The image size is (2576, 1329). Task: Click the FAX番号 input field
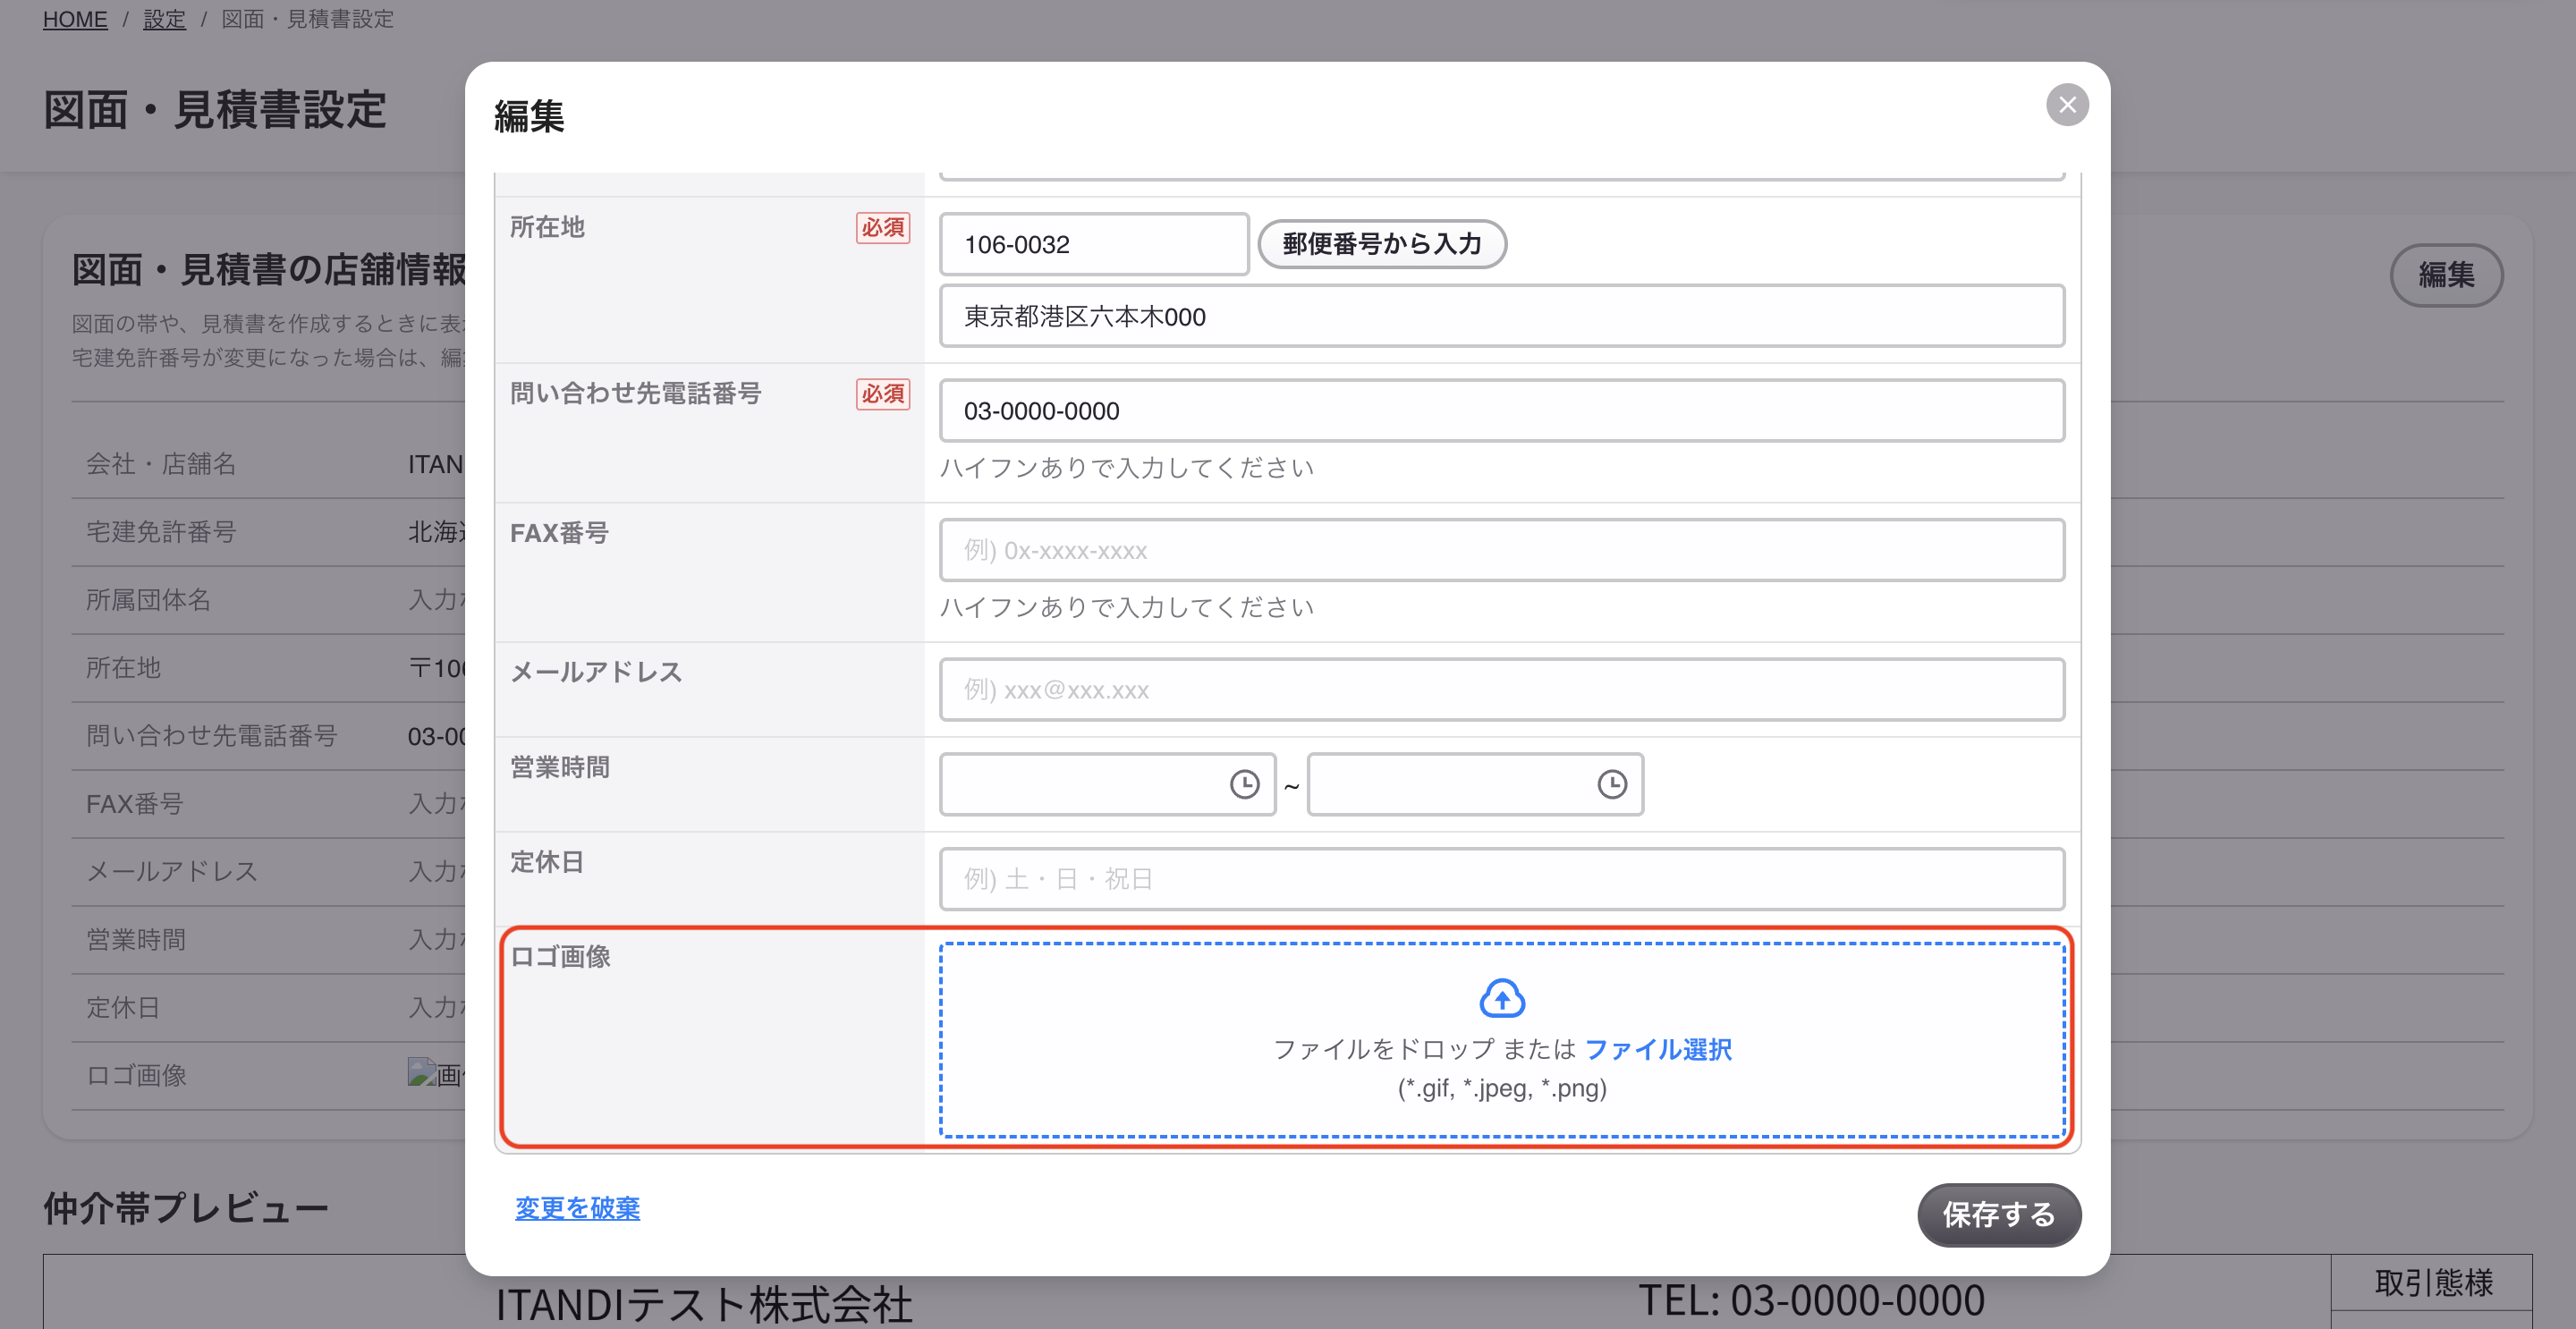[x=1502, y=550]
